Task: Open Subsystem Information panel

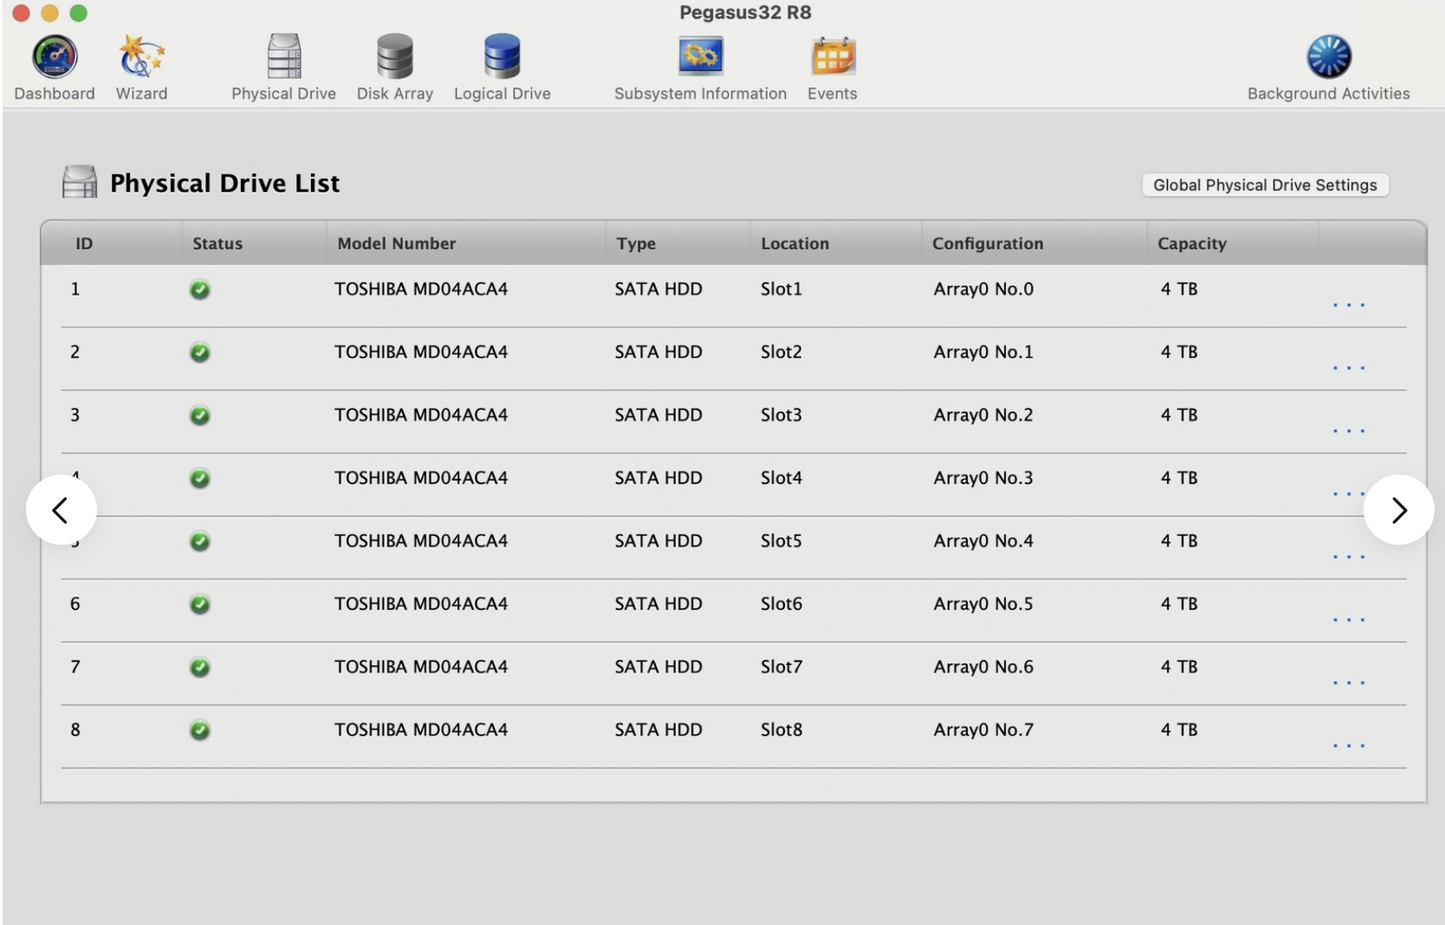Action: point(700,58)
